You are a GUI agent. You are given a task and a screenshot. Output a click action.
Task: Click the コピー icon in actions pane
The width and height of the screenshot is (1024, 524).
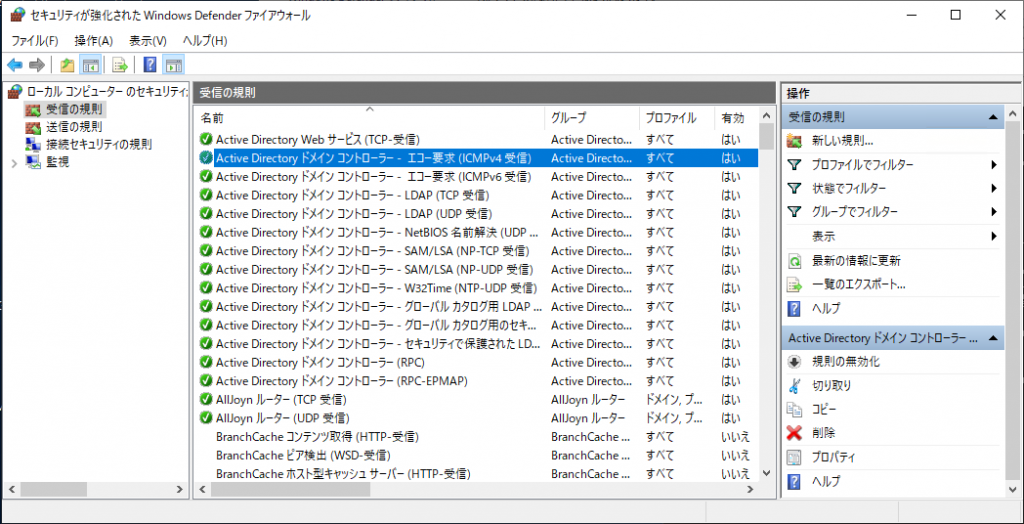click(x=794, y=410)
